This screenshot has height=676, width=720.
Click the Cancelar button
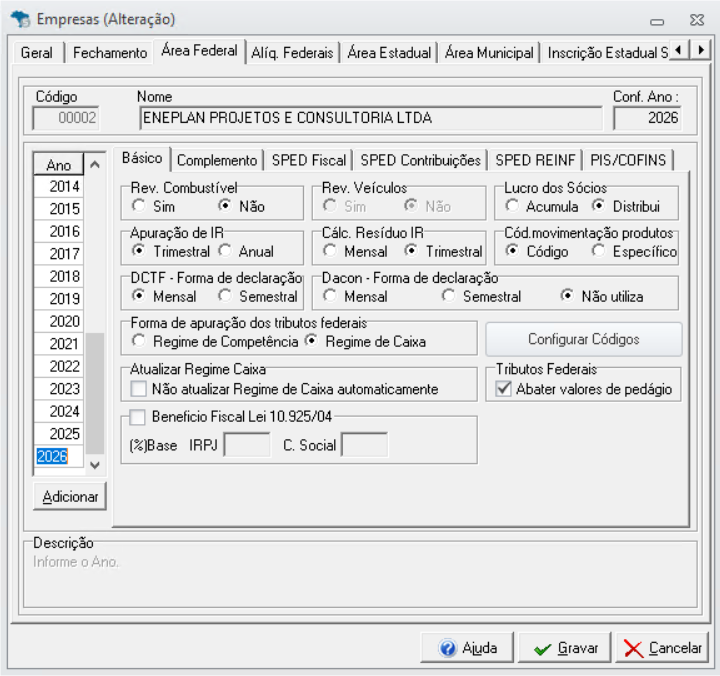[x=662, y=648]
